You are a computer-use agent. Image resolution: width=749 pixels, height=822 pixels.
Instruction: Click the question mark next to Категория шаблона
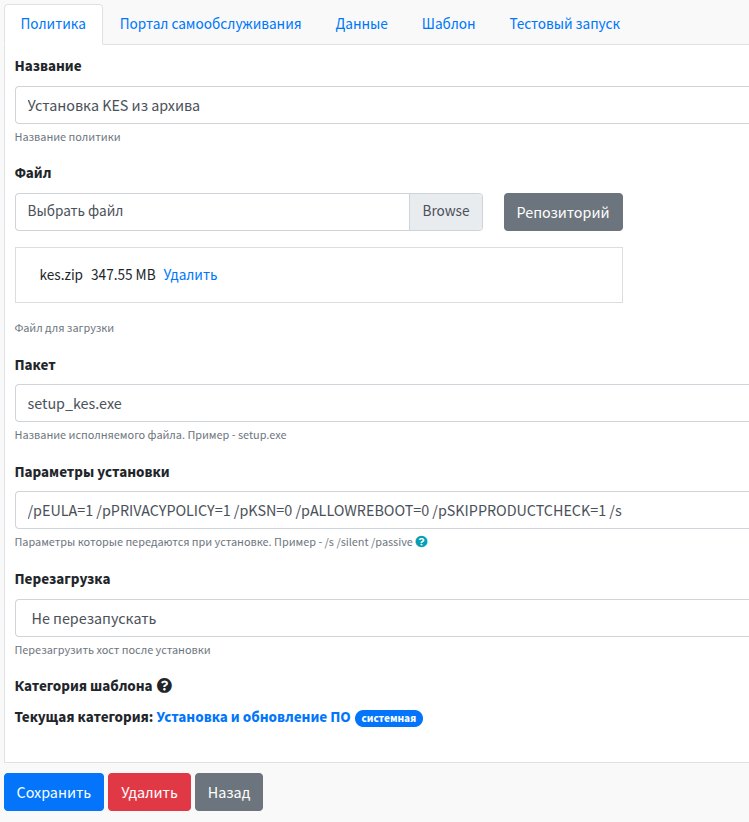coord(165,686)
